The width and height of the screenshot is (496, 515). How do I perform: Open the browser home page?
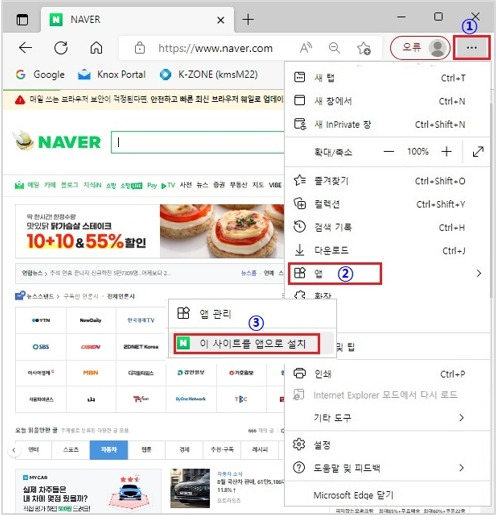pos(96,48)
